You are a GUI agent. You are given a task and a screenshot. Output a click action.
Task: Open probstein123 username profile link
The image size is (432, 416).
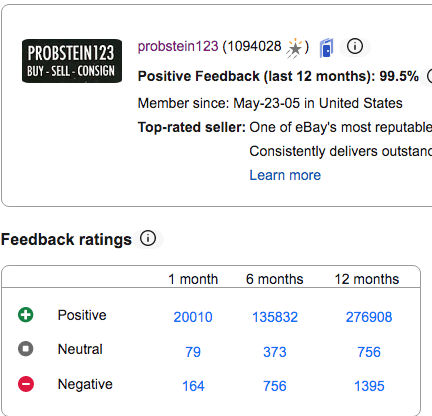pos(178,46)
